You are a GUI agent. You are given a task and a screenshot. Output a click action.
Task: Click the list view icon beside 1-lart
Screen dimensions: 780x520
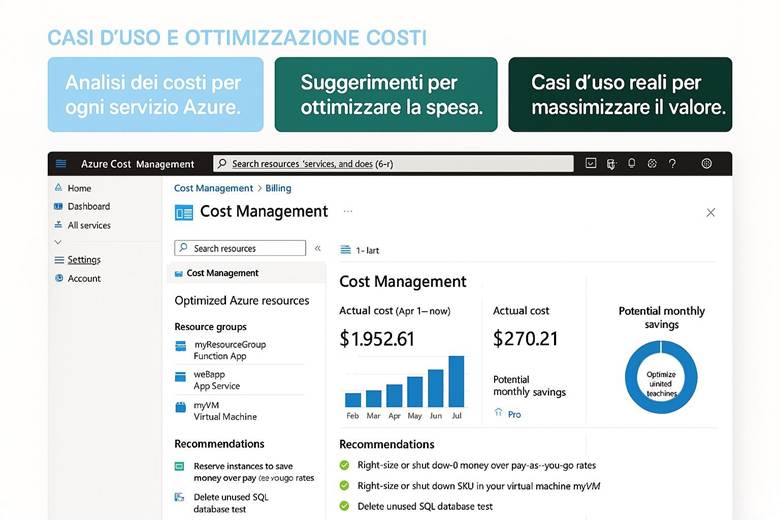coord(345,250)
